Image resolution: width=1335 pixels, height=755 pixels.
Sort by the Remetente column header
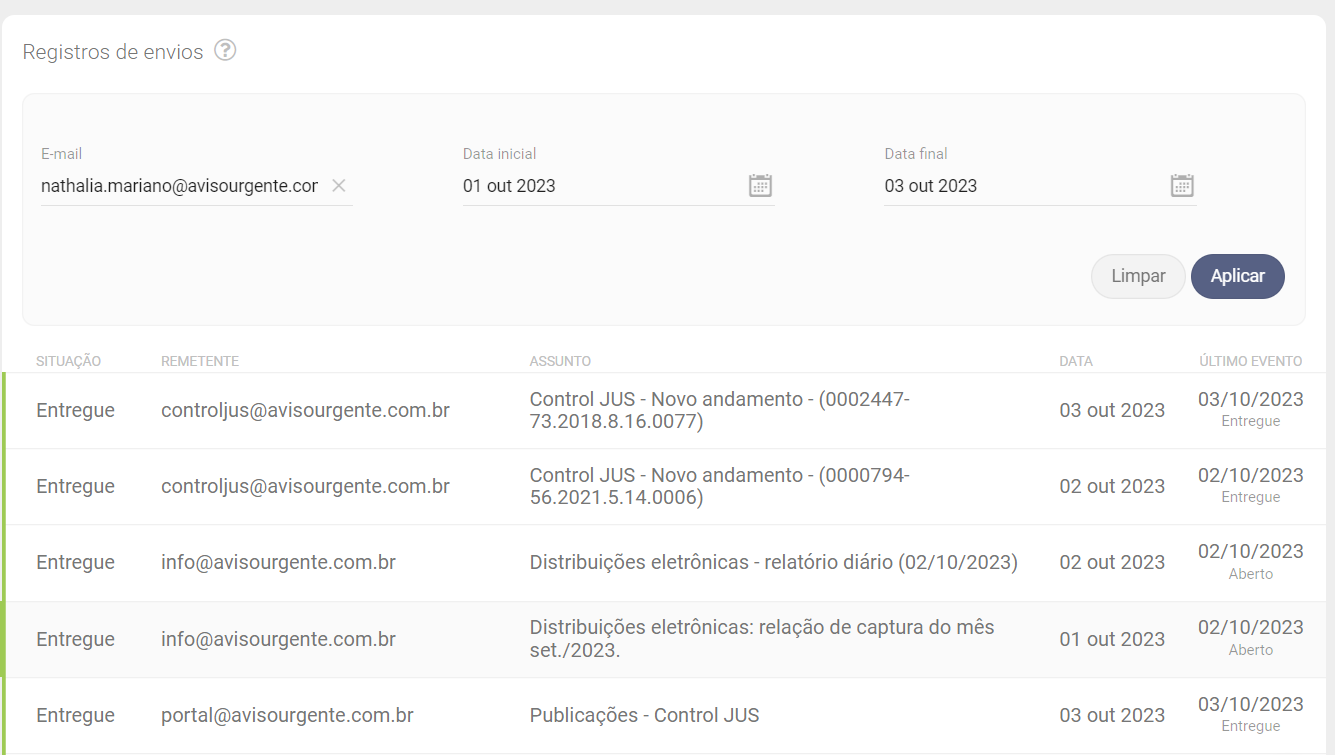point(199,361)
